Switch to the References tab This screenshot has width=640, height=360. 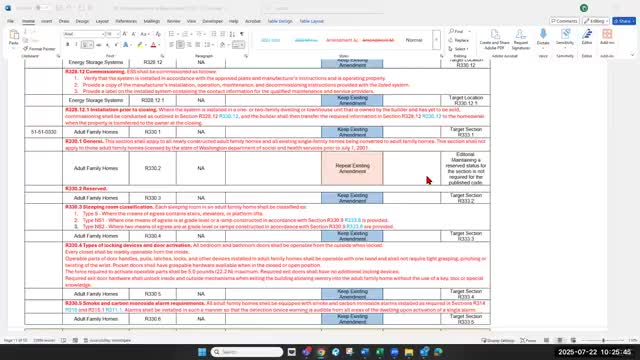click(126, 21)
